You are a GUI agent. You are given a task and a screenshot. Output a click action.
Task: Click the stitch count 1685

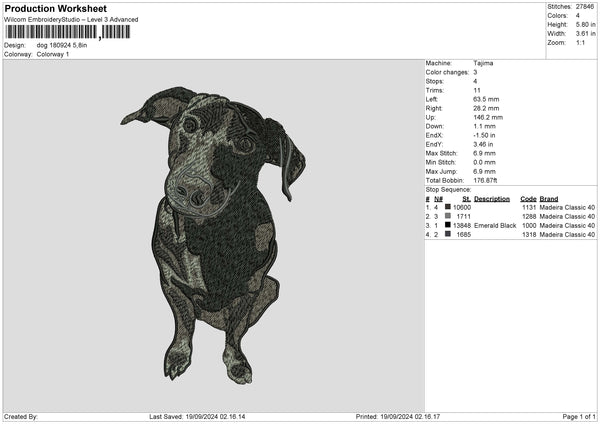[464, 235]
